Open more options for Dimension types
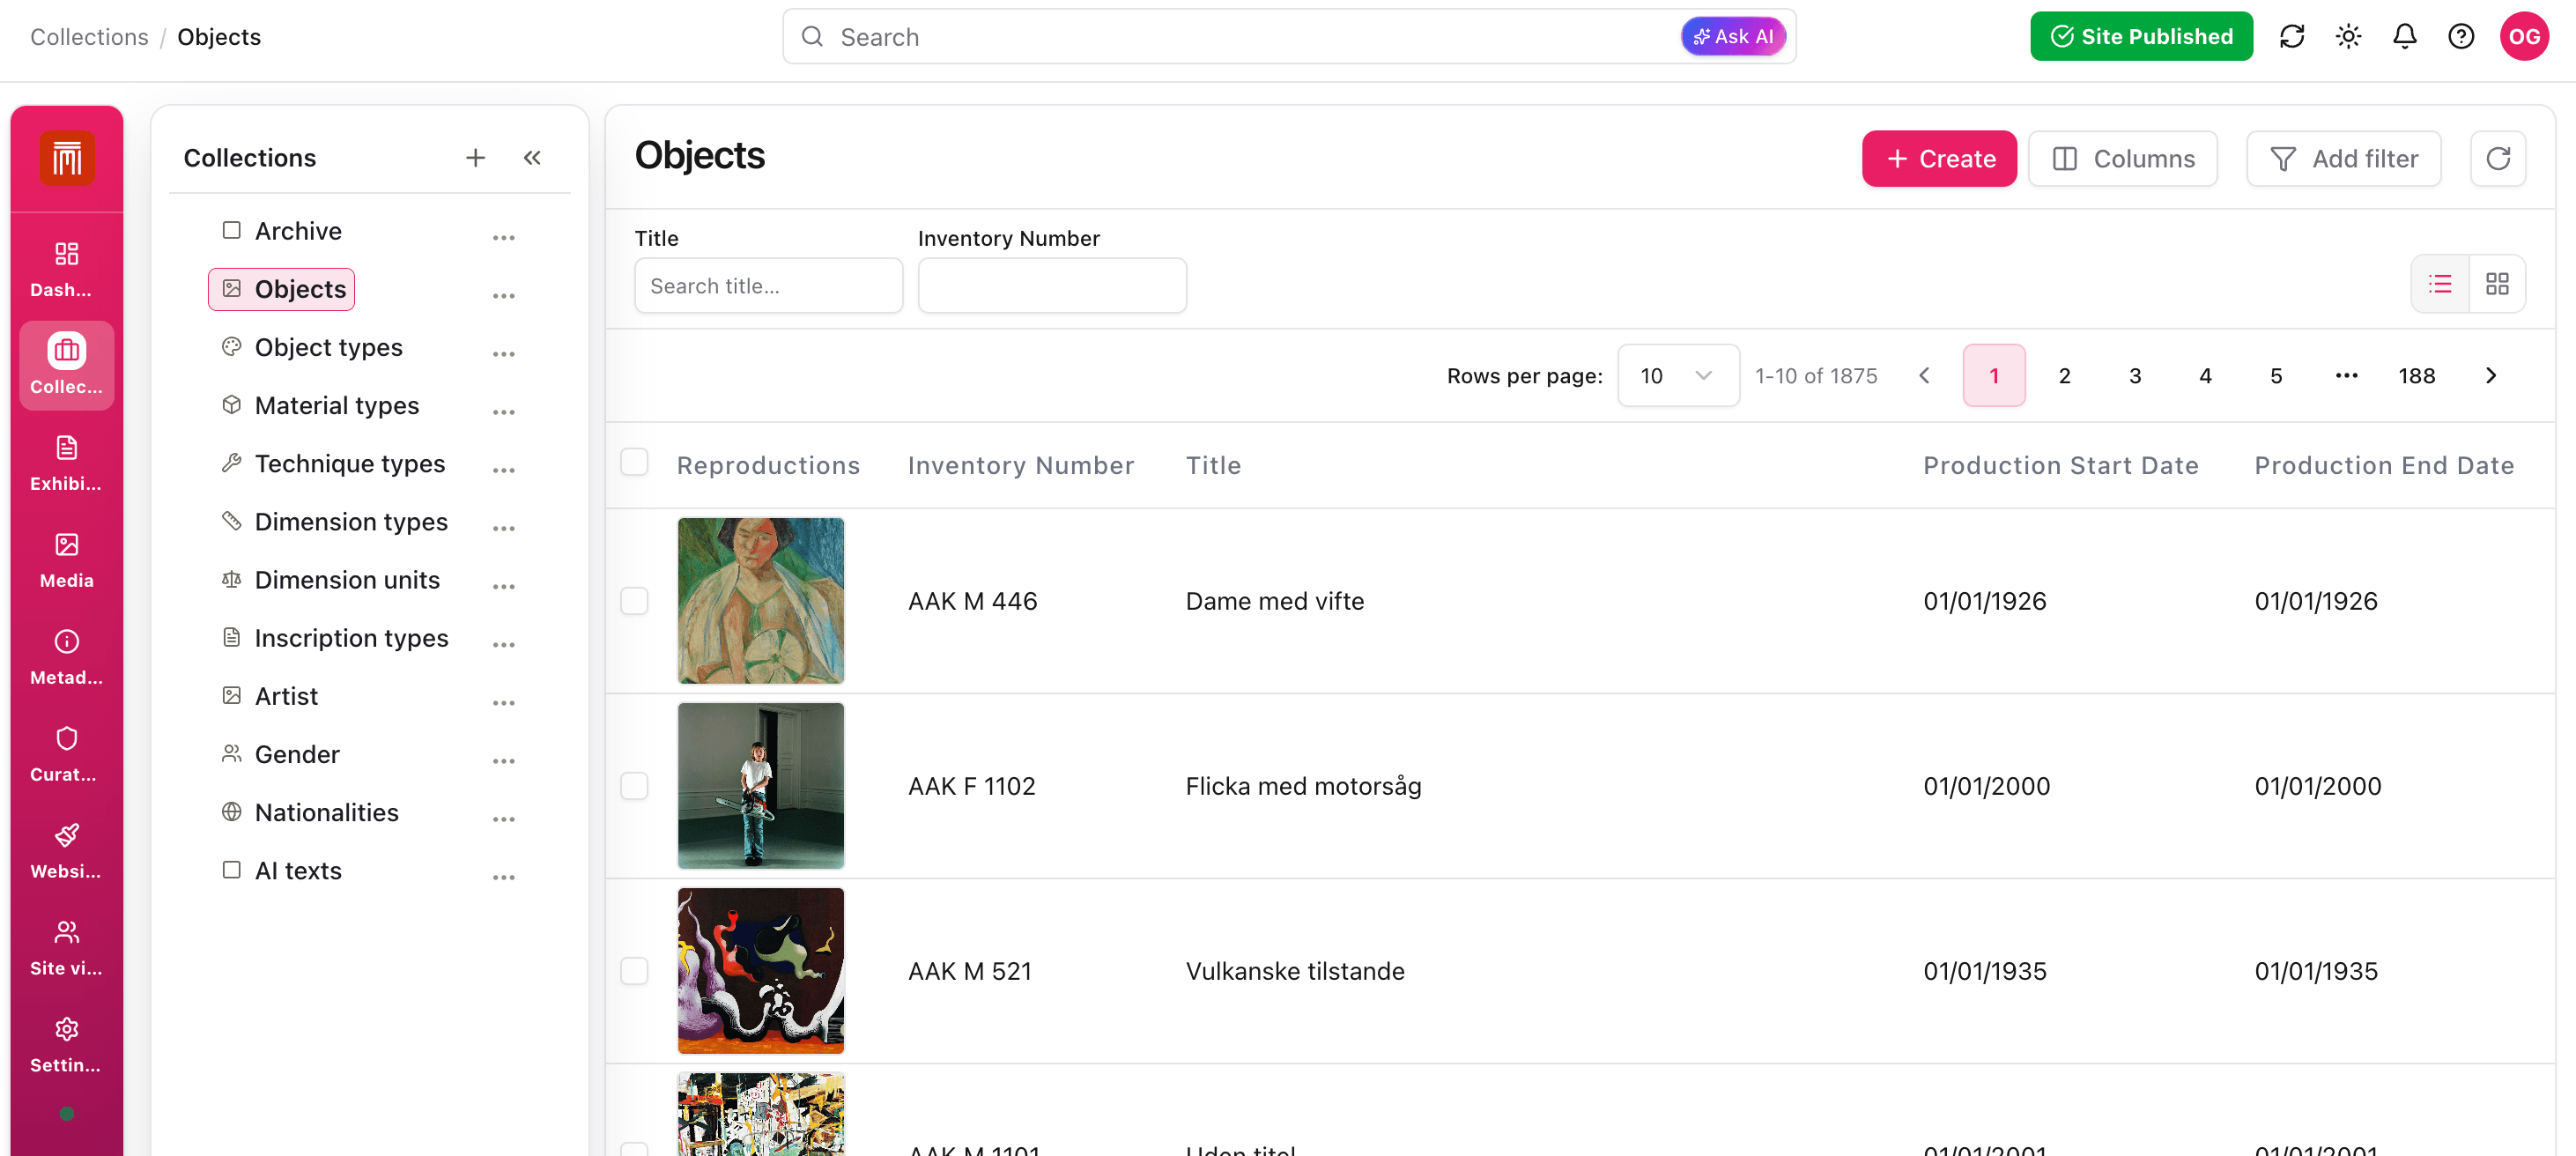Screen dimensions: 2576x1156 [503, 528]
